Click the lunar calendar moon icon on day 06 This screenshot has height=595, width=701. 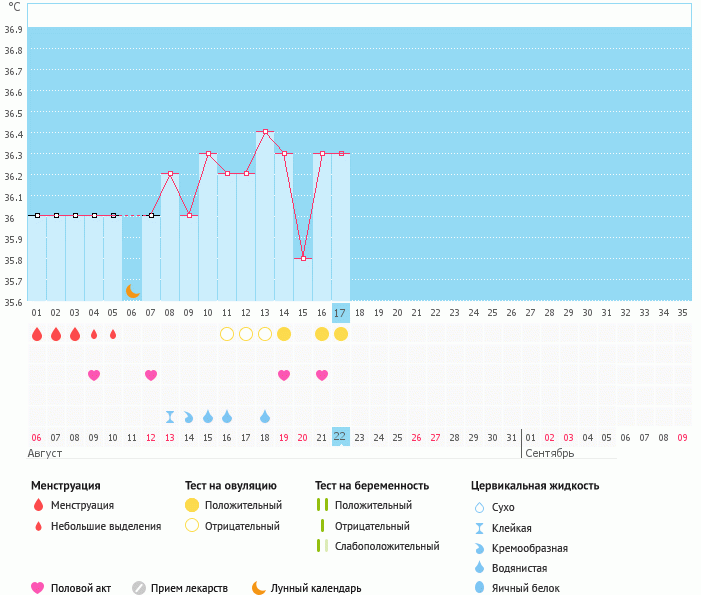[132, 291]
